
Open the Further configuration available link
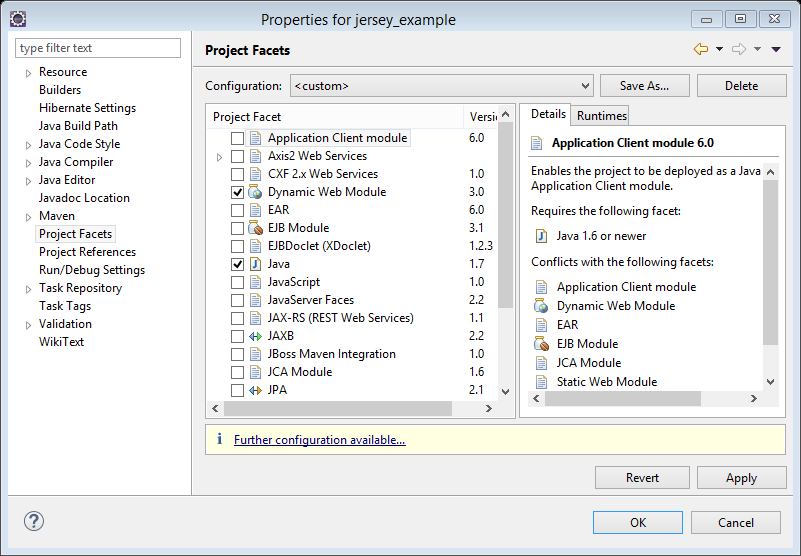(x=320, y=439)
